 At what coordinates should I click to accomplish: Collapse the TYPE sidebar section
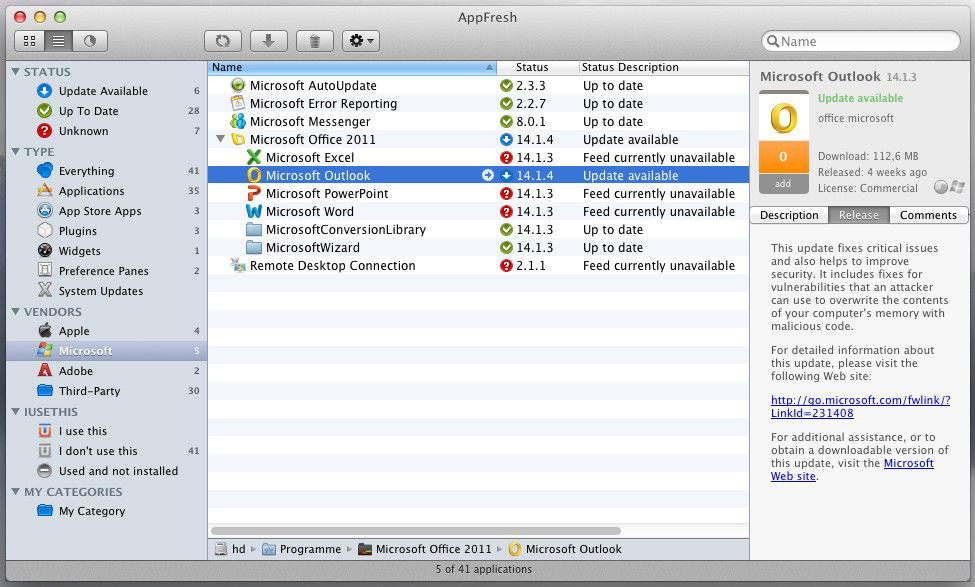pos(16,152)
